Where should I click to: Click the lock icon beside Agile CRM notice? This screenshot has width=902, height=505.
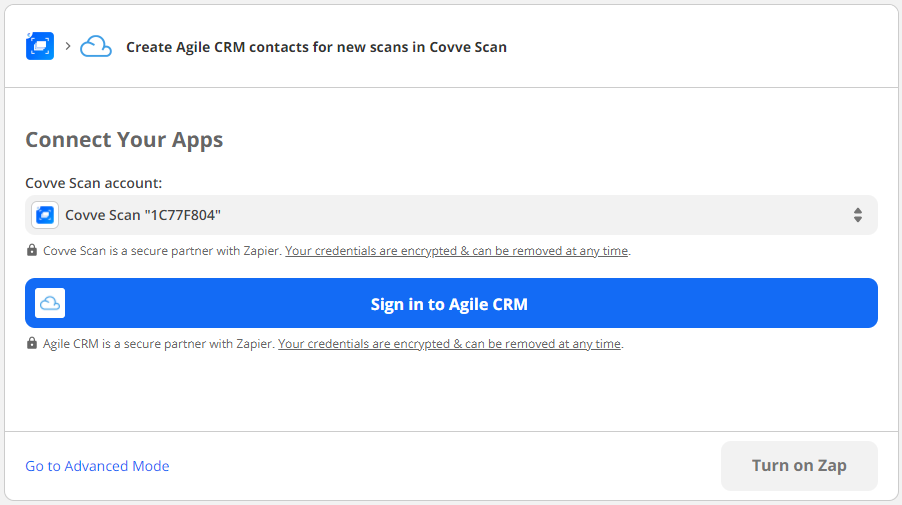tap(32, 344)
